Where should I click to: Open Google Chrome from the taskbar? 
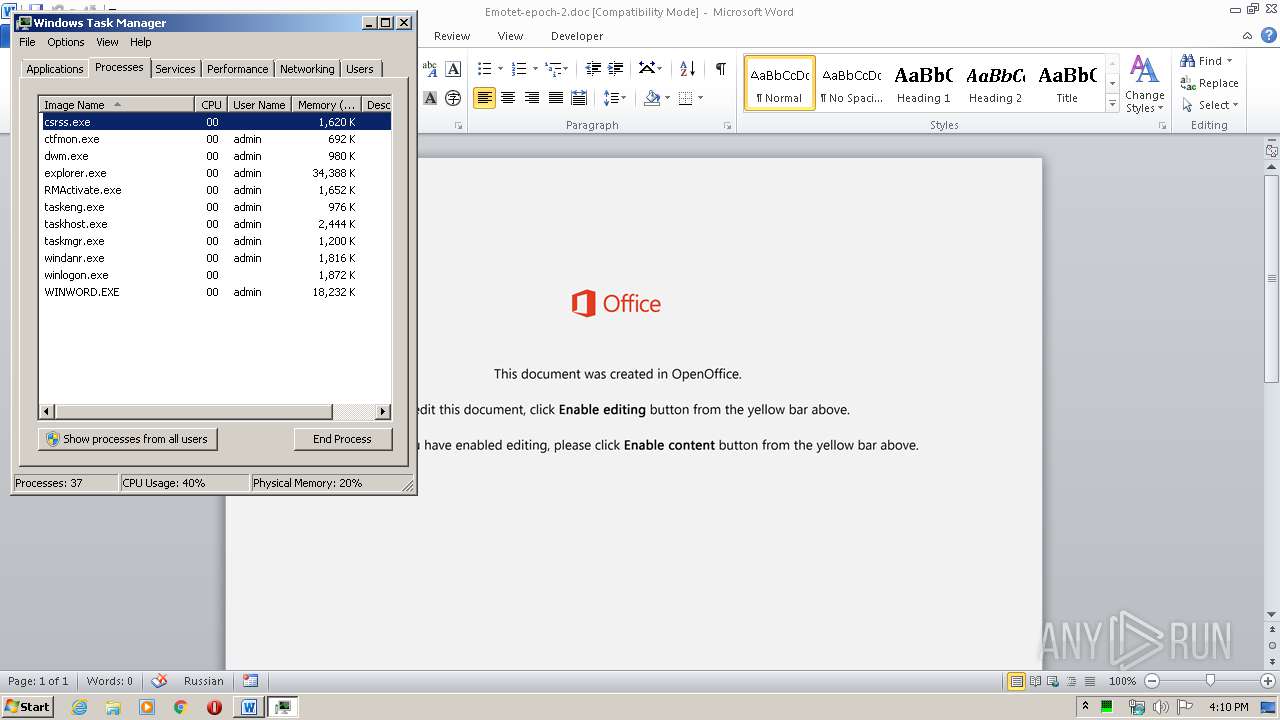[x=180, y=707]
